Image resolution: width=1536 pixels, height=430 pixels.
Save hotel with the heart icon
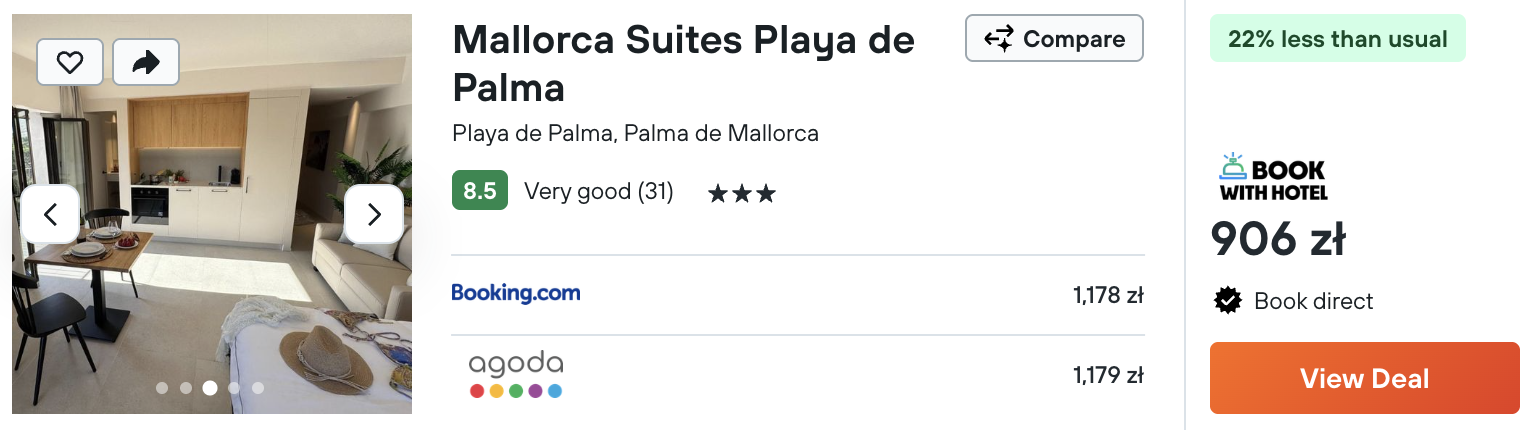(x=70, y=62)
